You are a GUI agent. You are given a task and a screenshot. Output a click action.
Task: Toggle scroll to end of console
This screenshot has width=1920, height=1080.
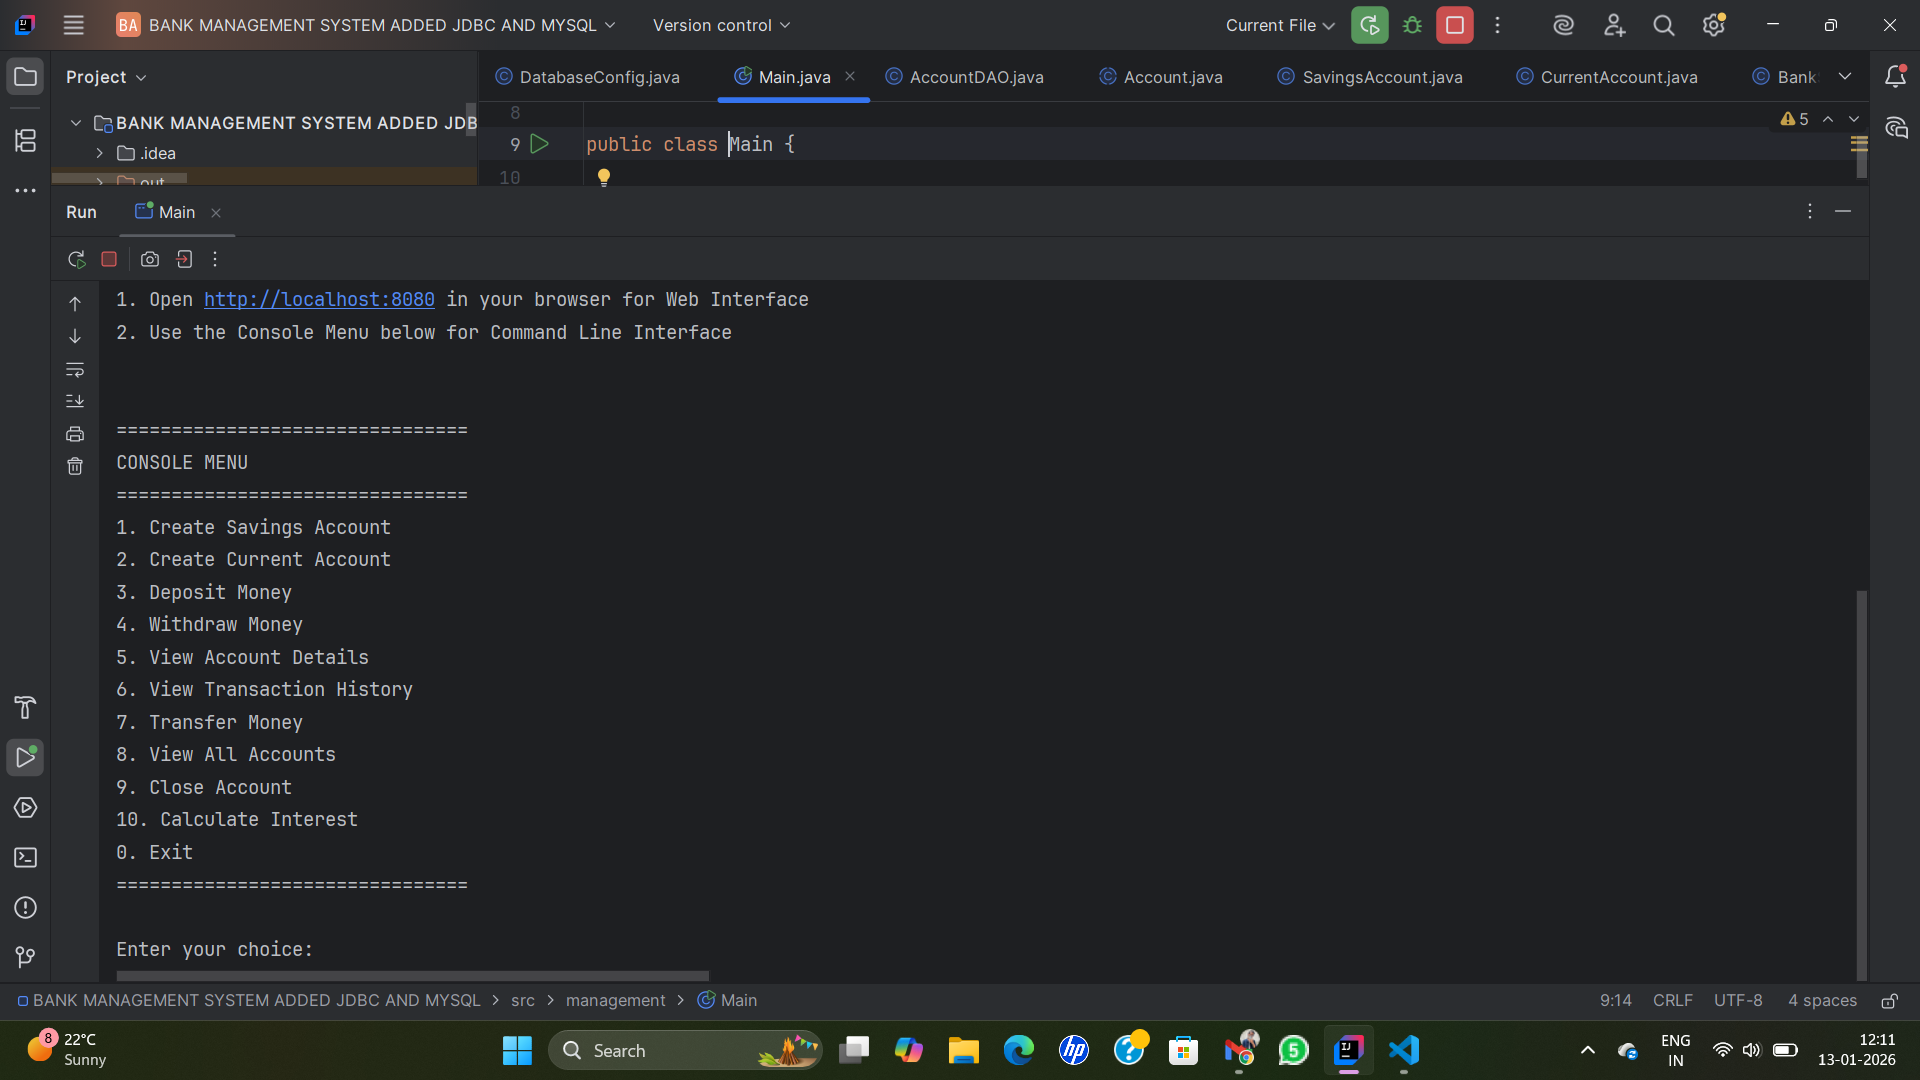coord(75,401)
